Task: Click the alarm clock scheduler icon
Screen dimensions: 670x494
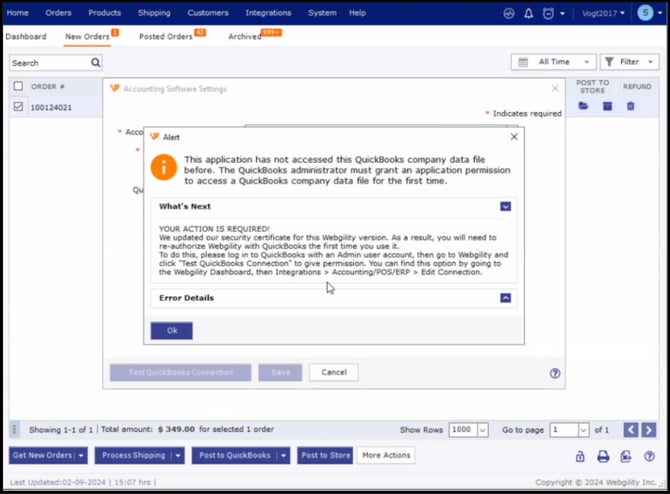Action: coord(548,13)
